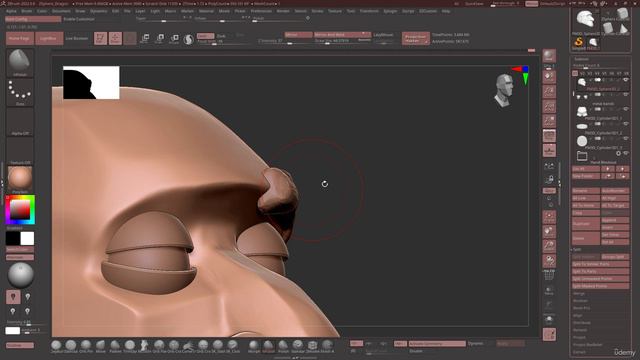Expand the Remesh section
Screen dimensions: 640x360
[x=580, y=330]
